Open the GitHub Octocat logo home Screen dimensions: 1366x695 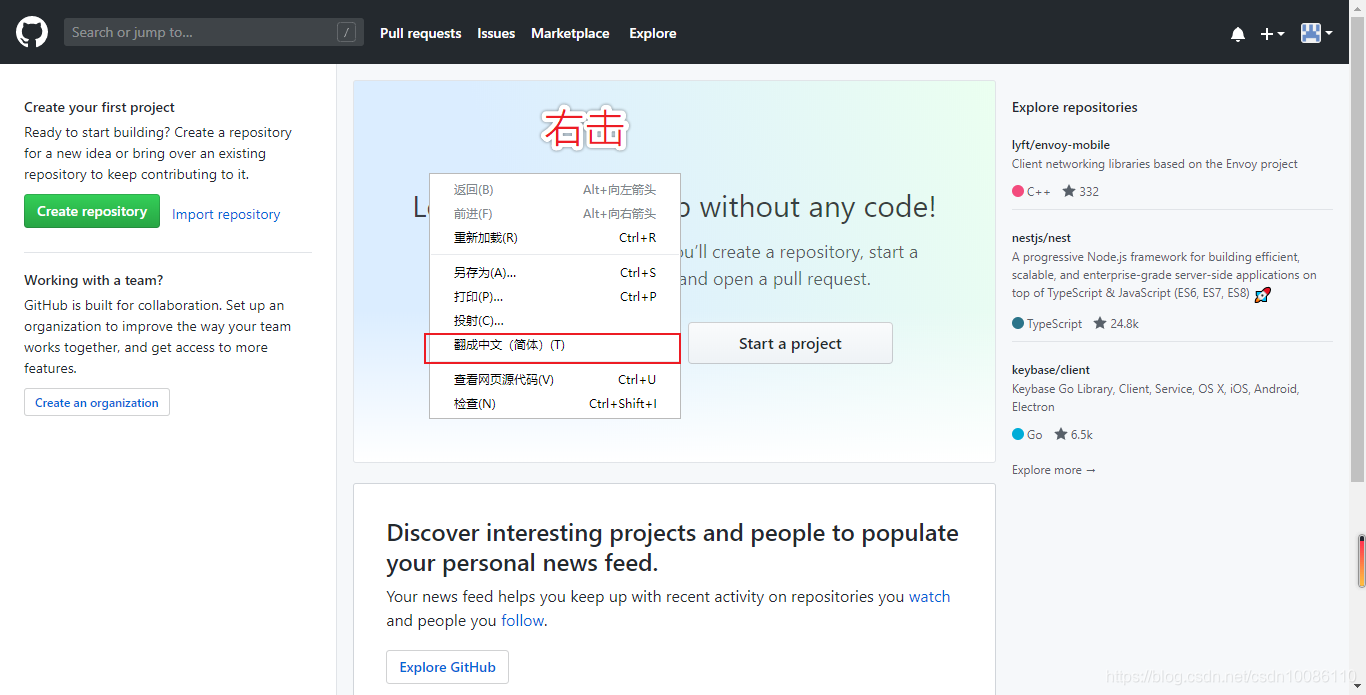(x=32, y=32)
